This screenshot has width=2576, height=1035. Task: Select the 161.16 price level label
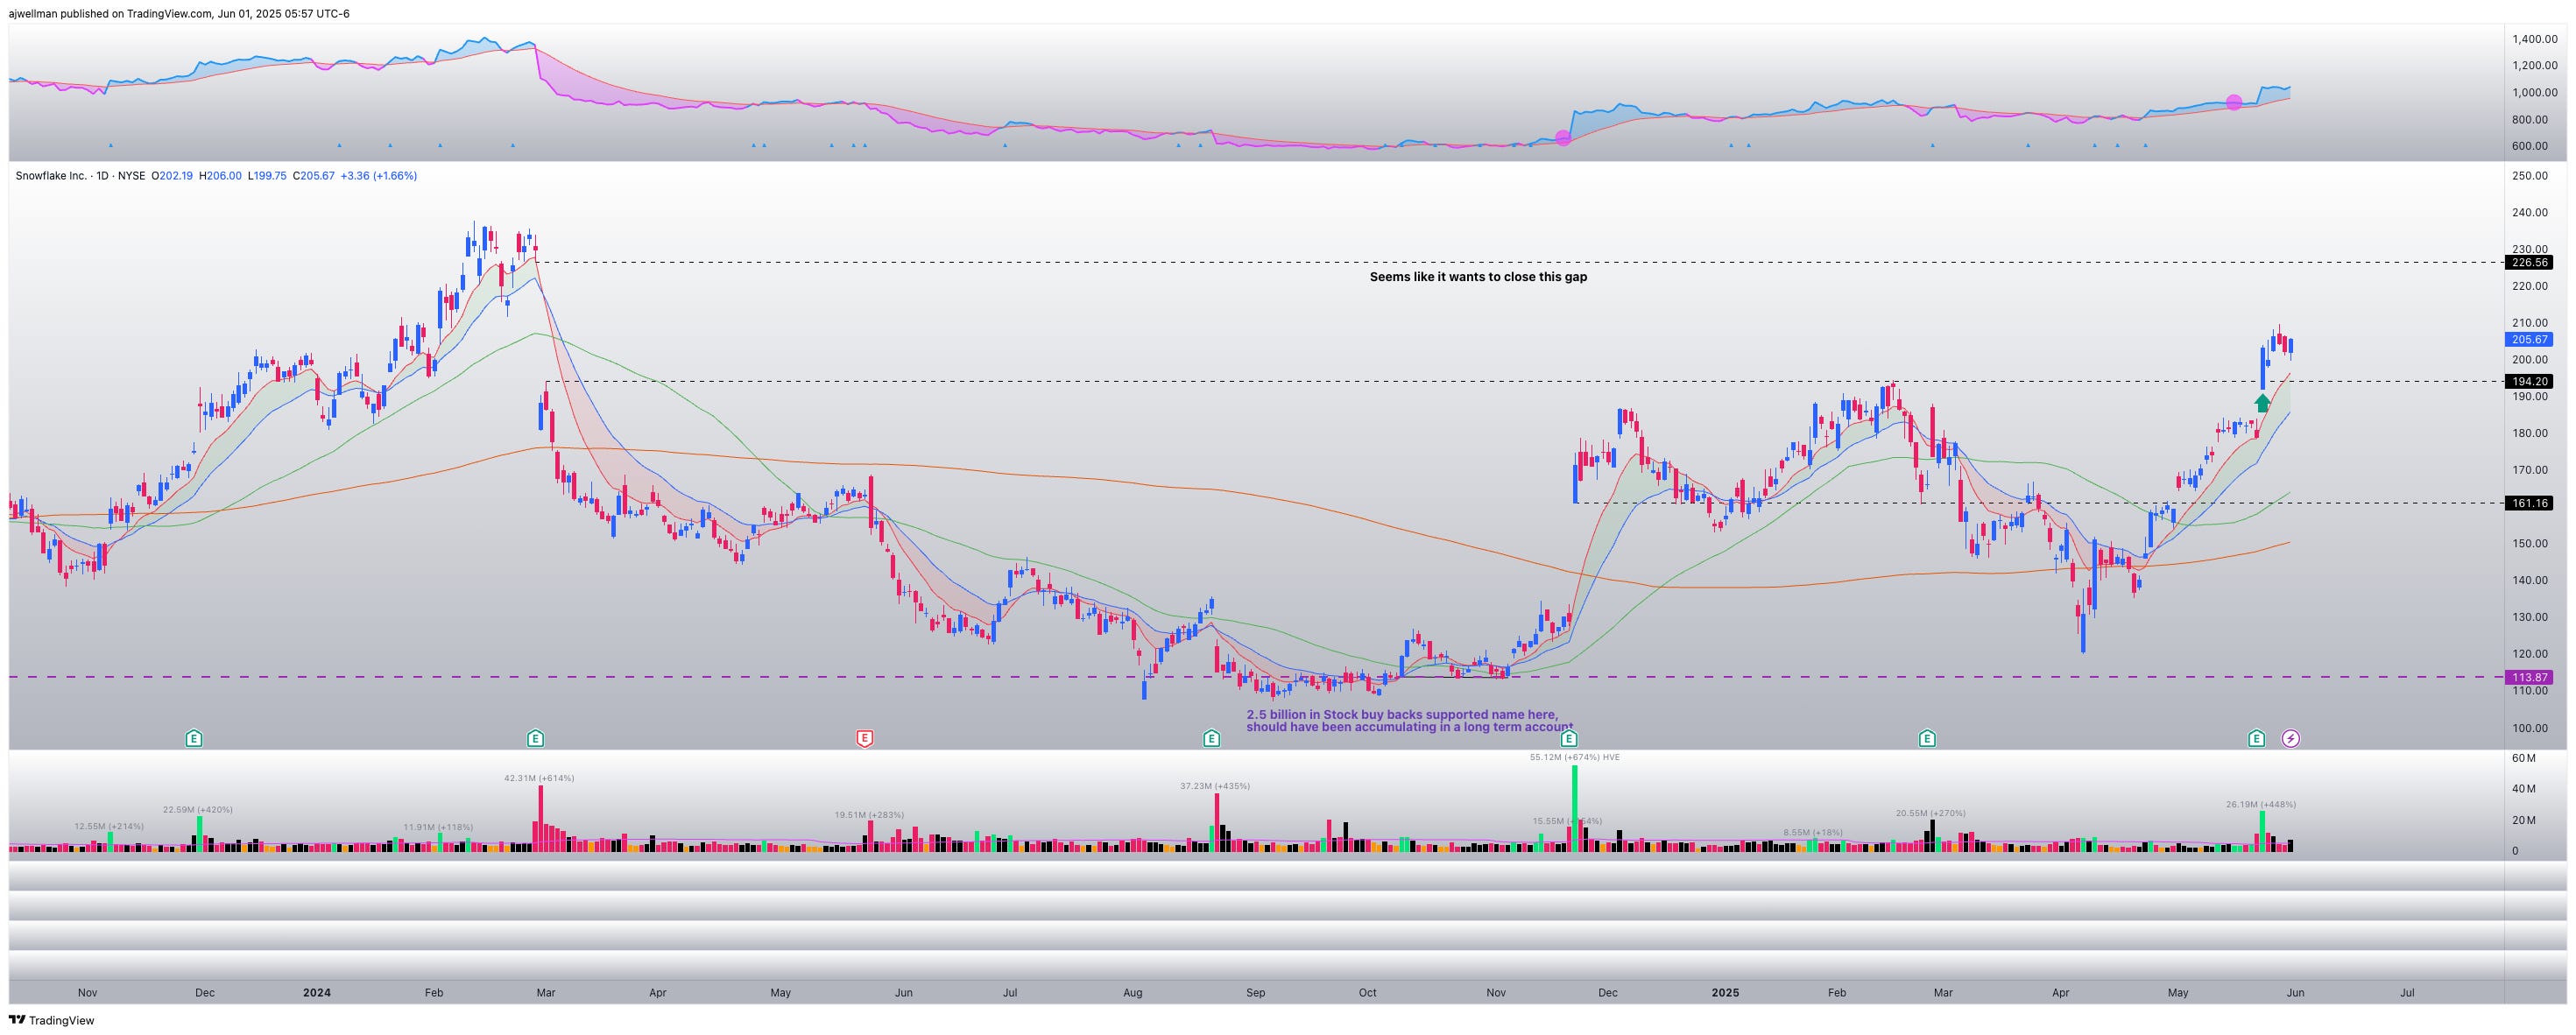tap(2528, 503)
